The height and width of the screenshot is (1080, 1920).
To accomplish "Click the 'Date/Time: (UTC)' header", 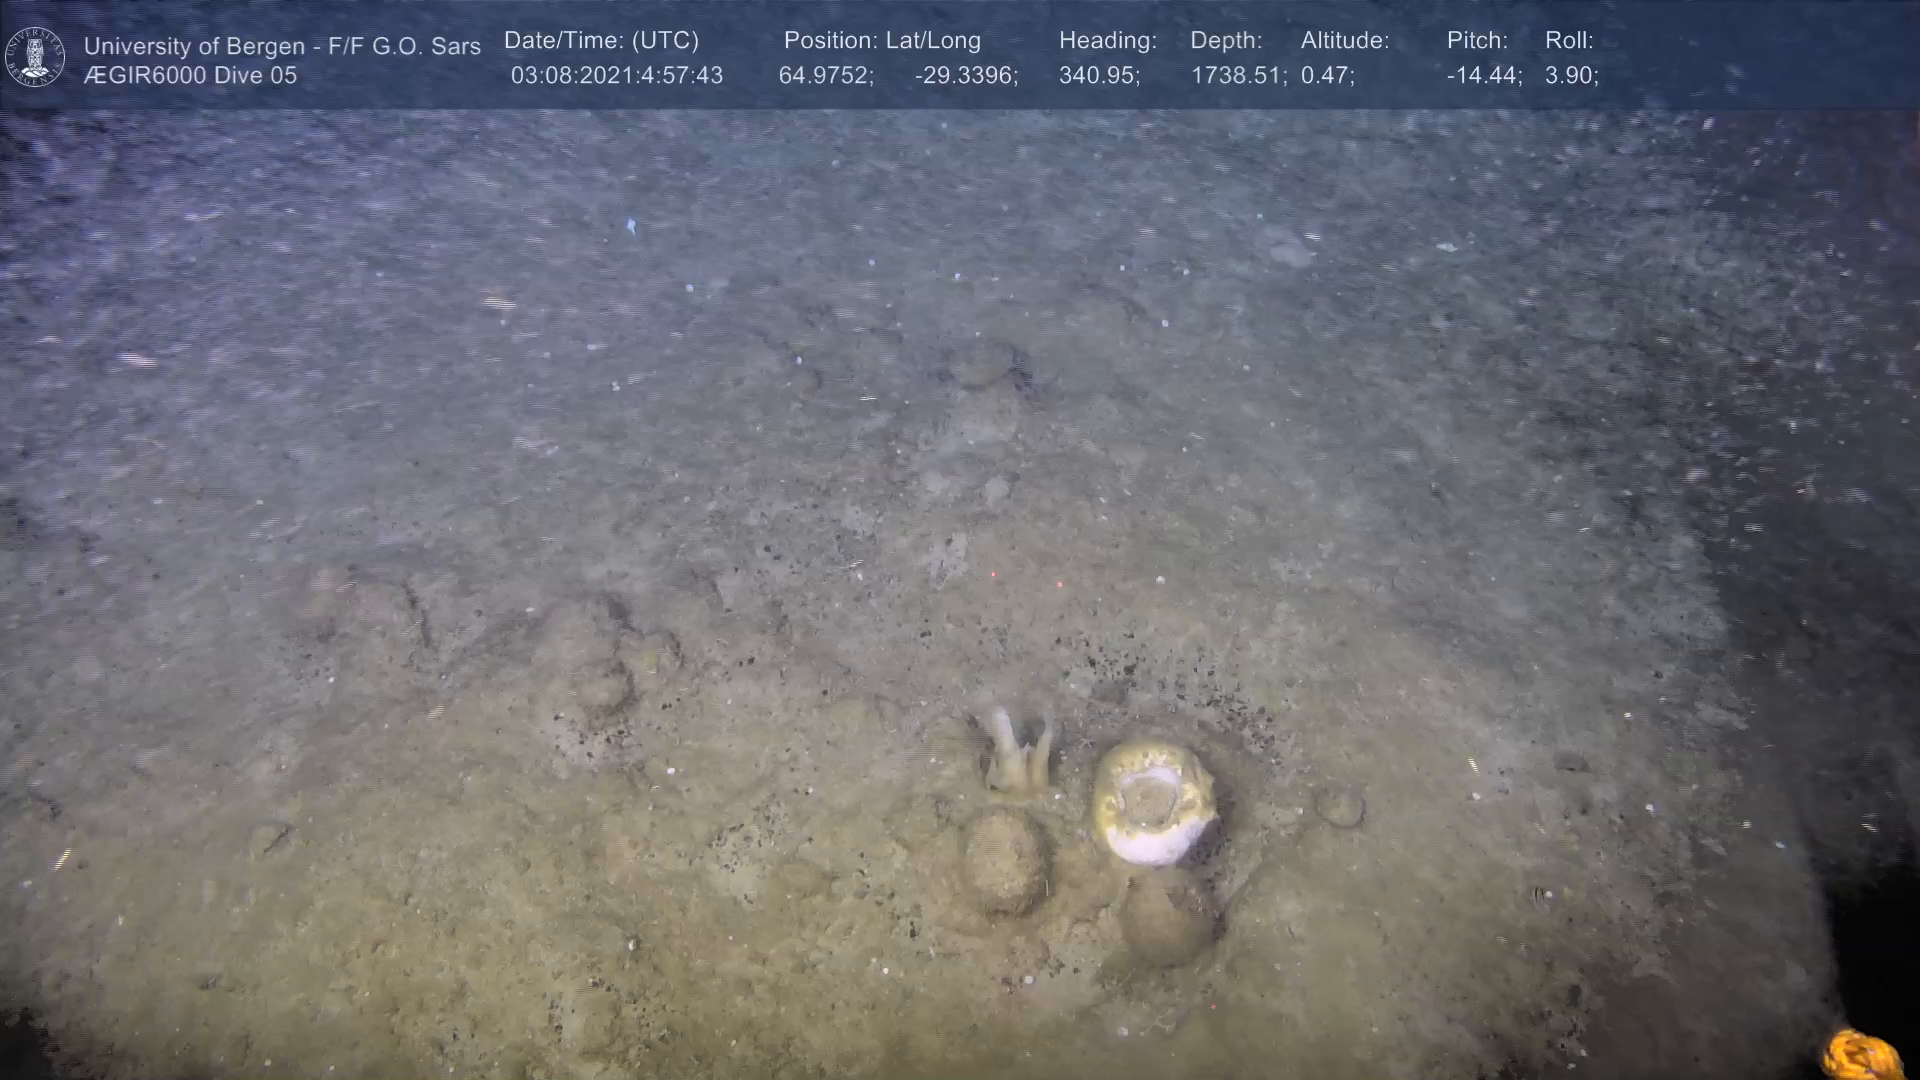I will (601, 41).
